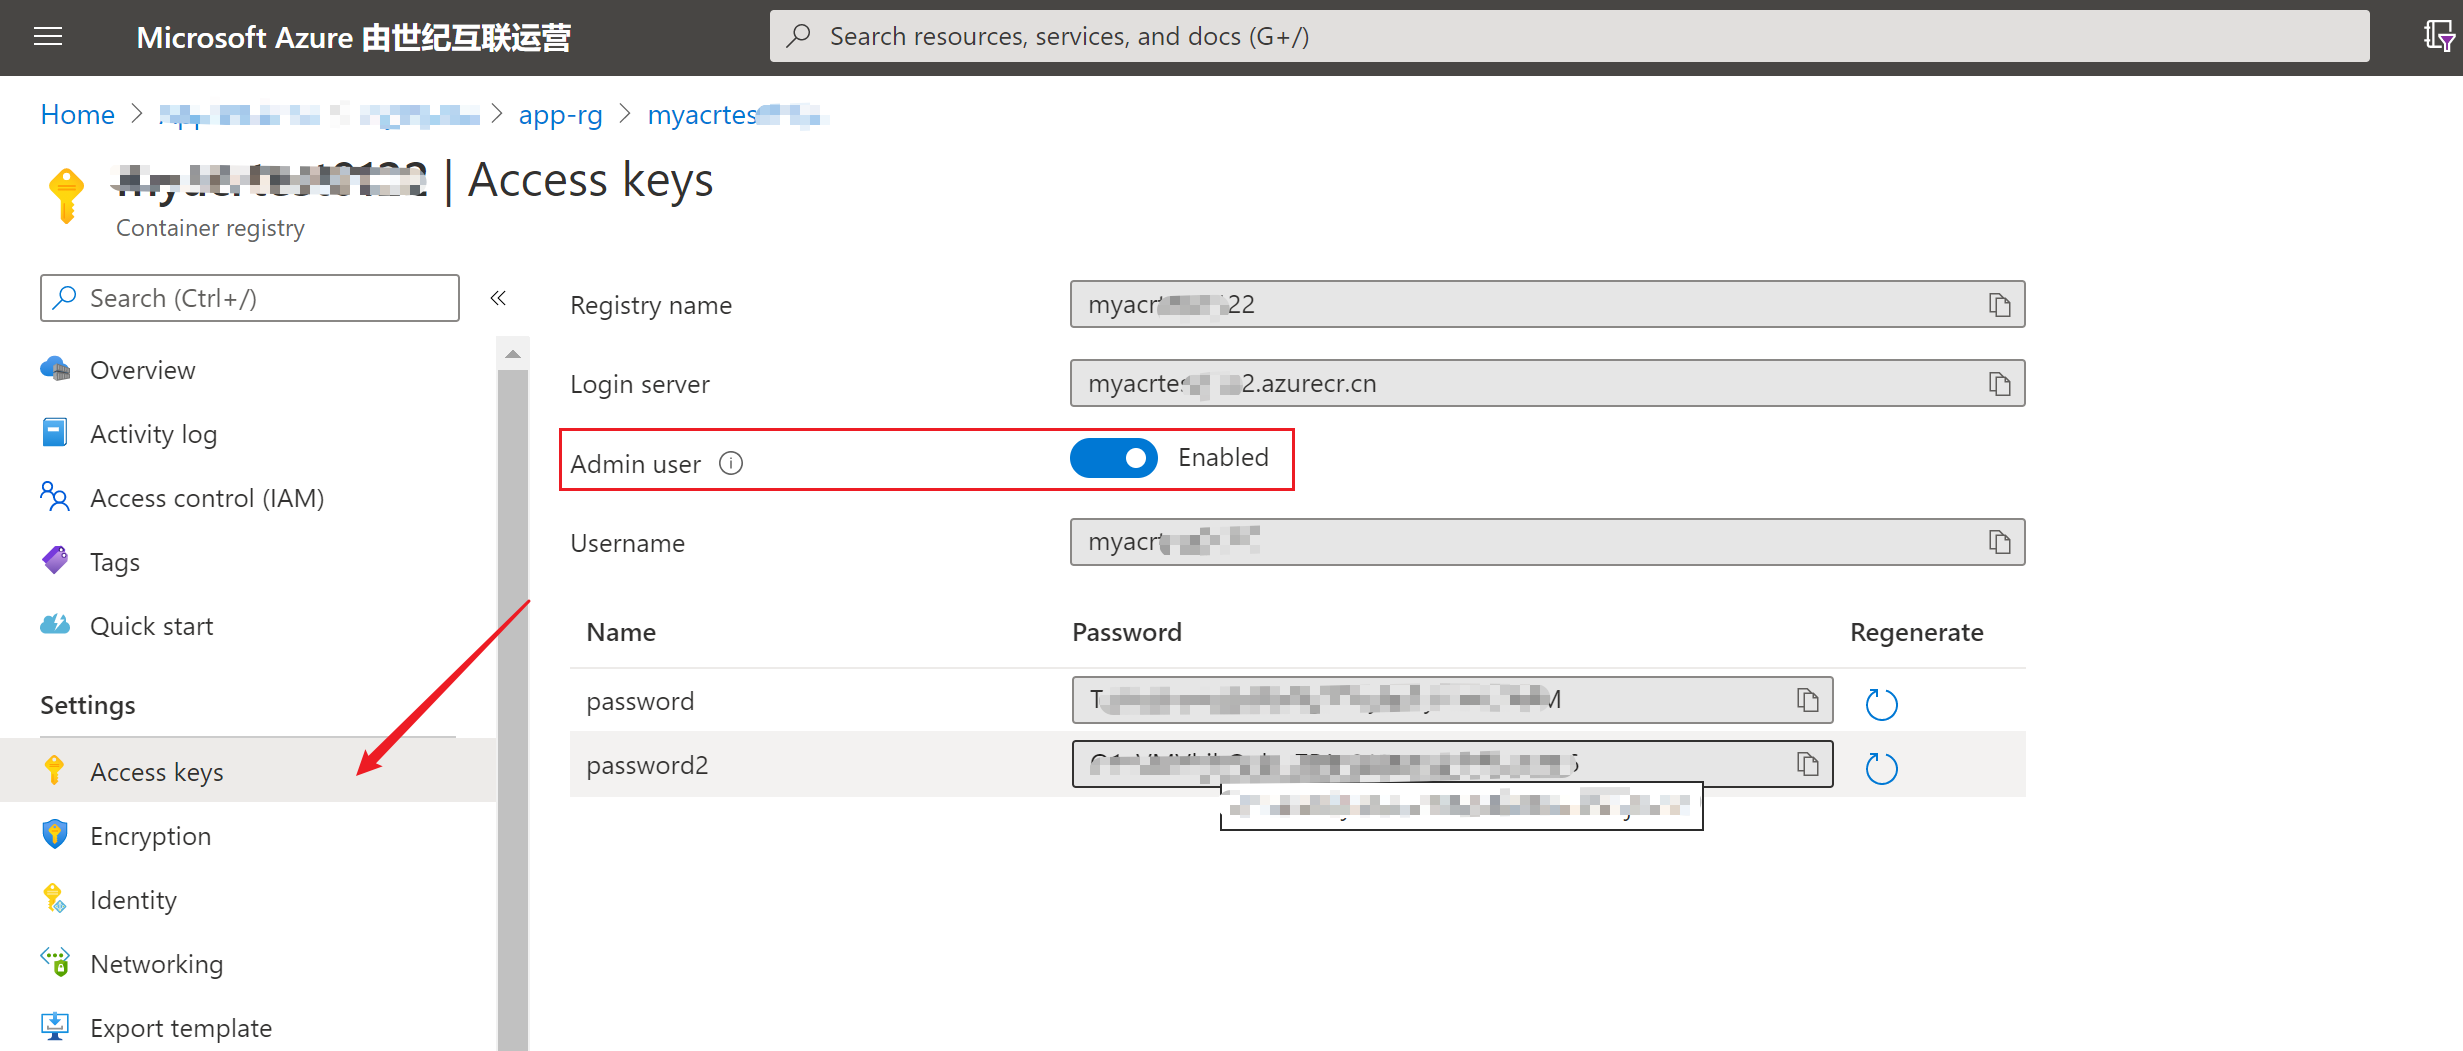Copy the first password value

(1807, 700)
